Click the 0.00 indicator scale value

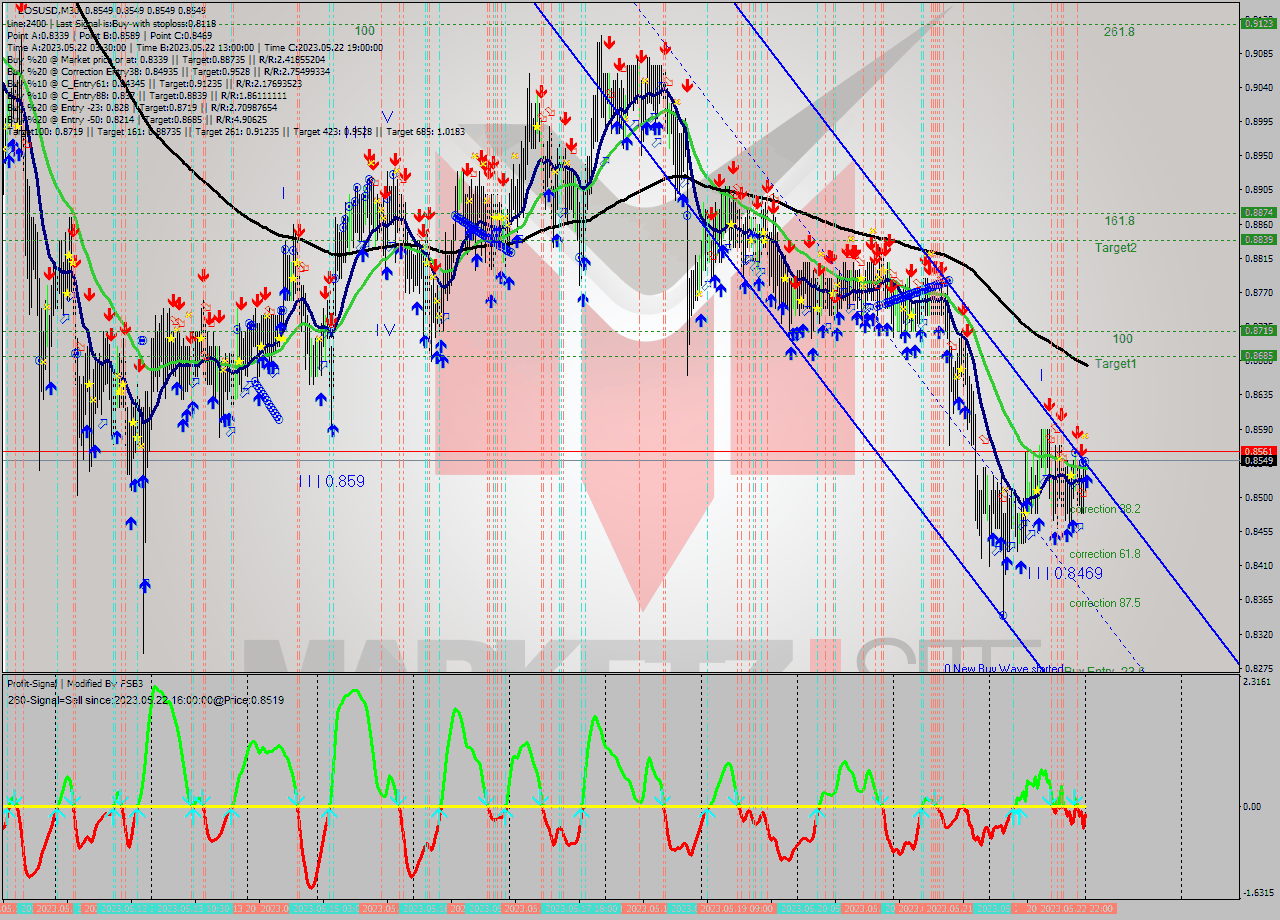coord(1251,806)
